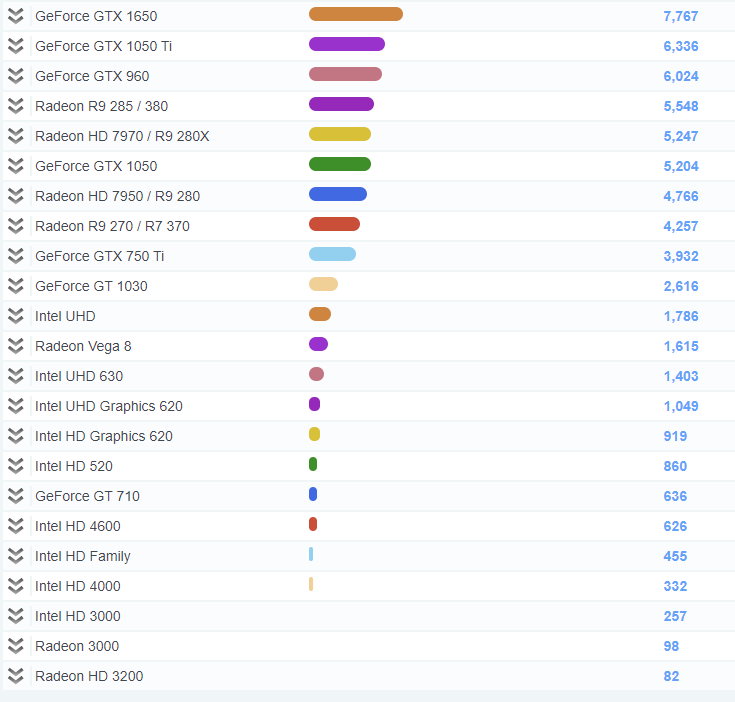Expand the Intel HD 3000 row chevron
735x702 pixels.
(15, 616)
